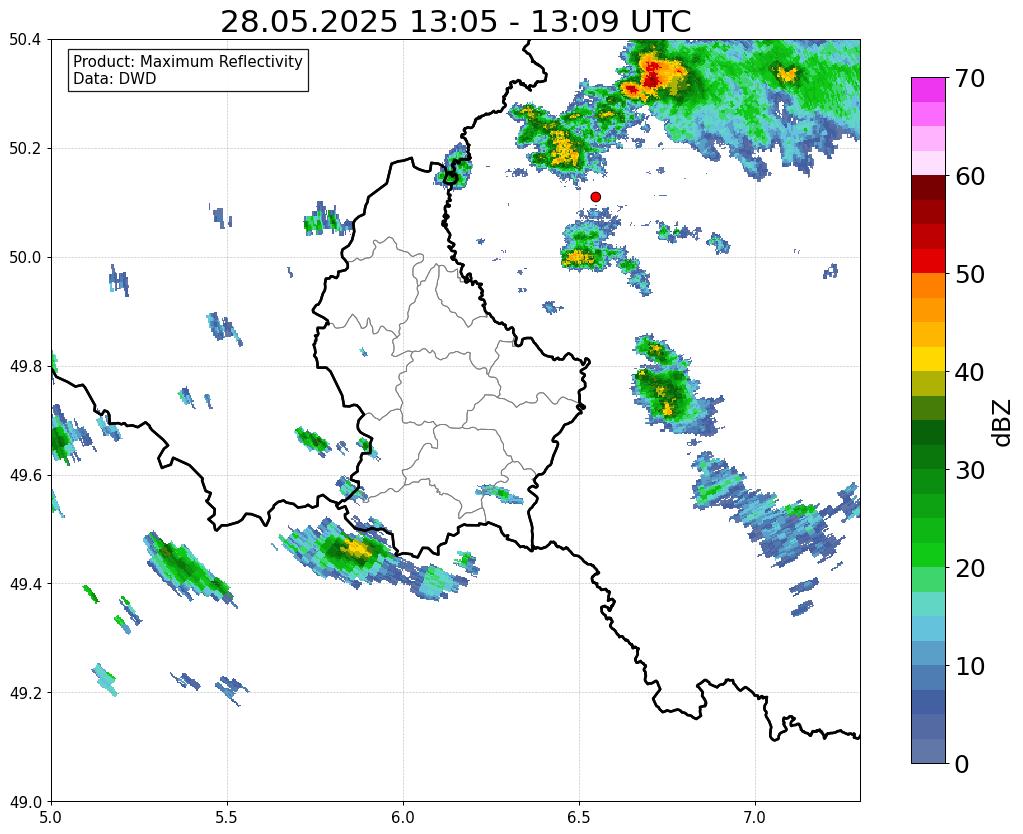The width and height of the screenshot is (1023, 834).
Task: Click the title timestamp '28.05.2025 13:05 - 13:09 UTC'
Action: point(455,22)
